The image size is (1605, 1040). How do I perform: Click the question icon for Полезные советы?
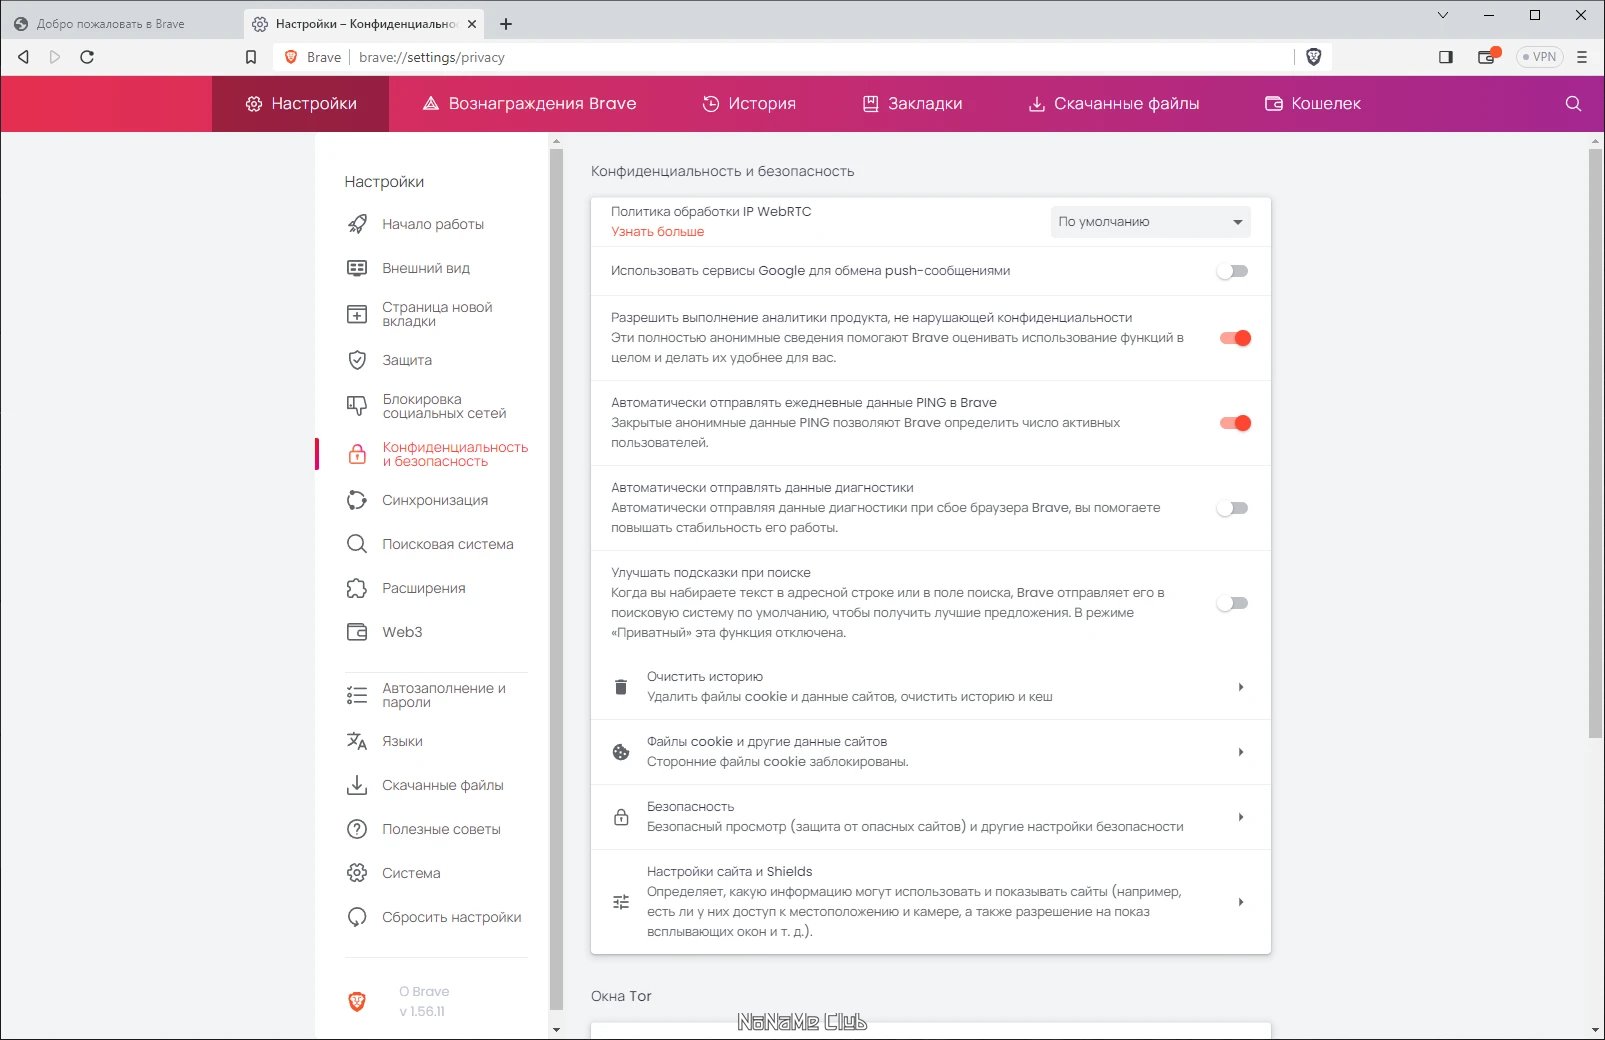click(357, 829)
